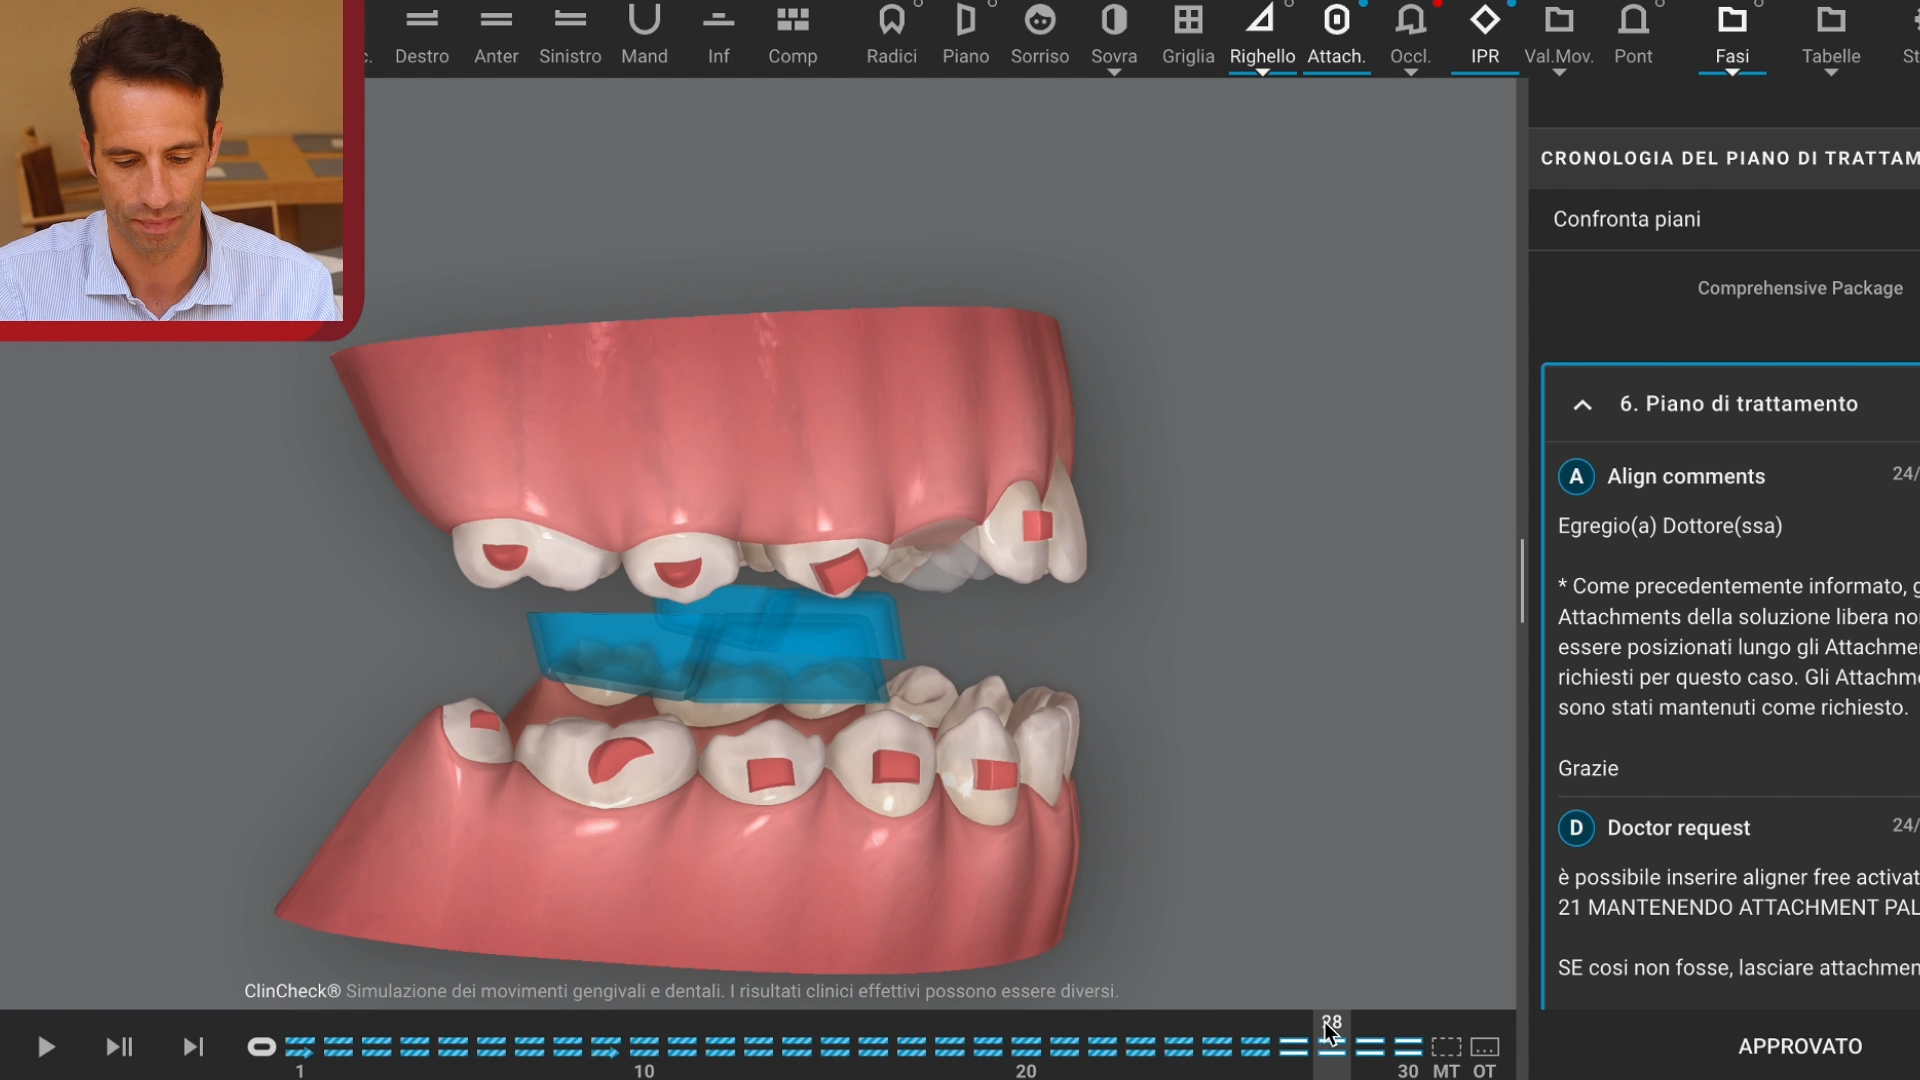The image size is (1920, 1080).
Task: Show the Pont pontic tool
Action: (x=1633, y=36)
